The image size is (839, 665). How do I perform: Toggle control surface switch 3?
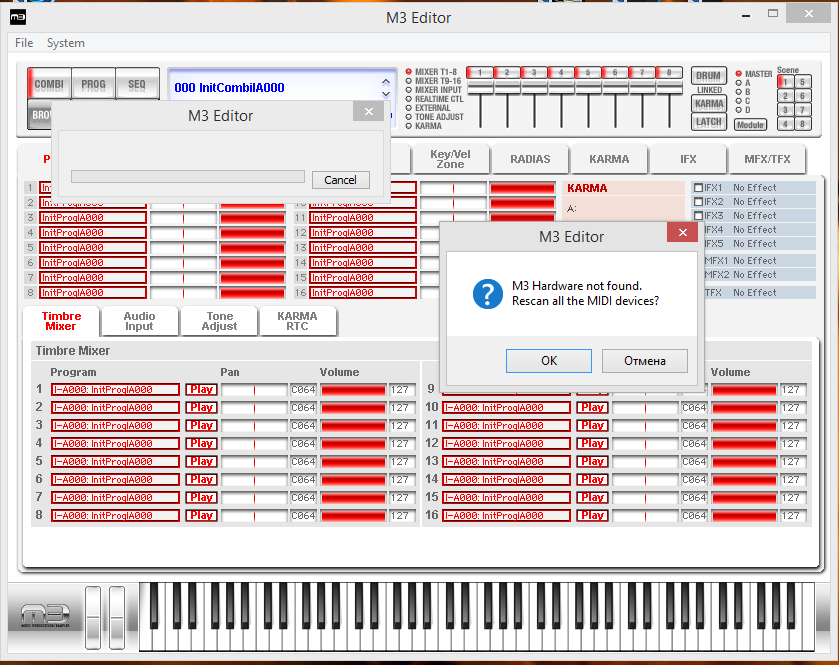(534, 72)
